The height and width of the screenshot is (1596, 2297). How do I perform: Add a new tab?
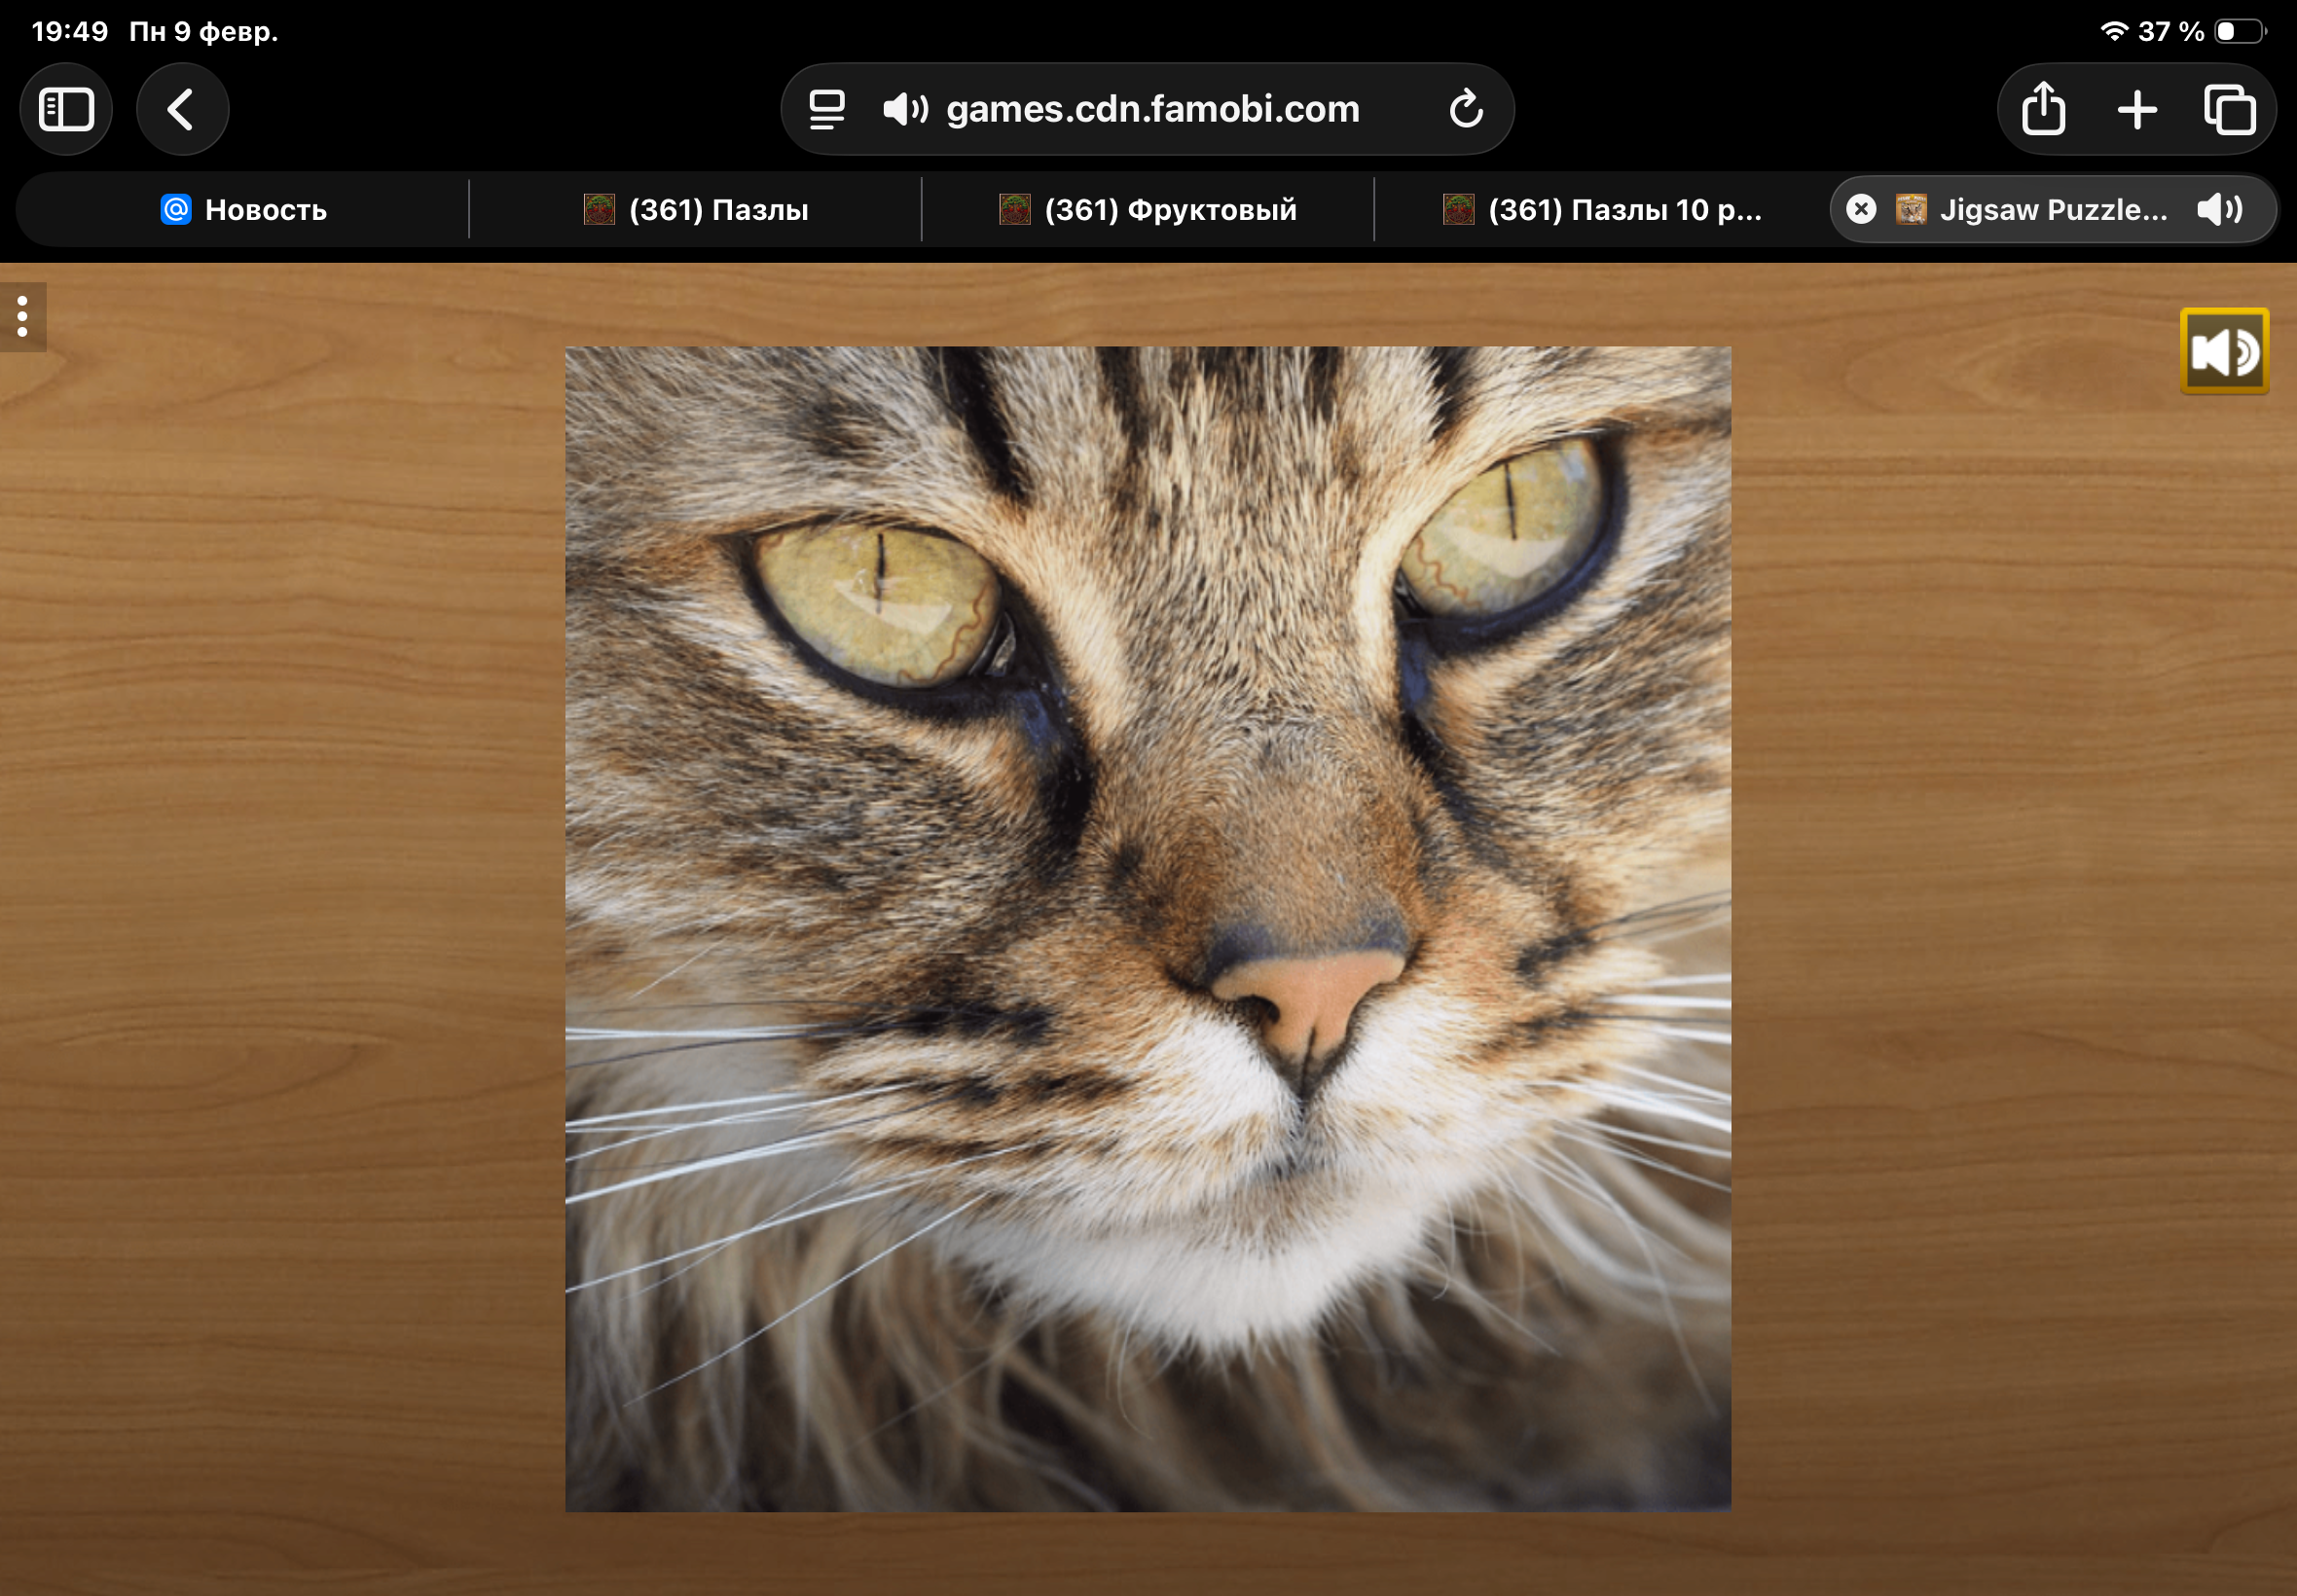2136,109
